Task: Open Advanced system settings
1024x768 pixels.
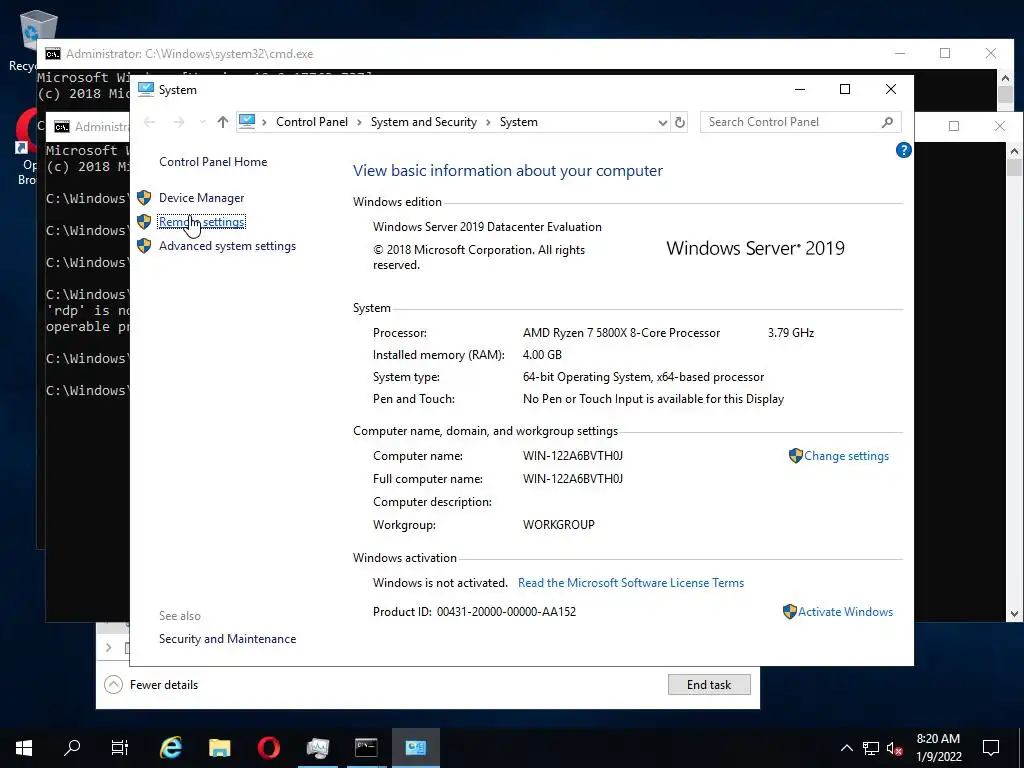Action: point(227,246)
